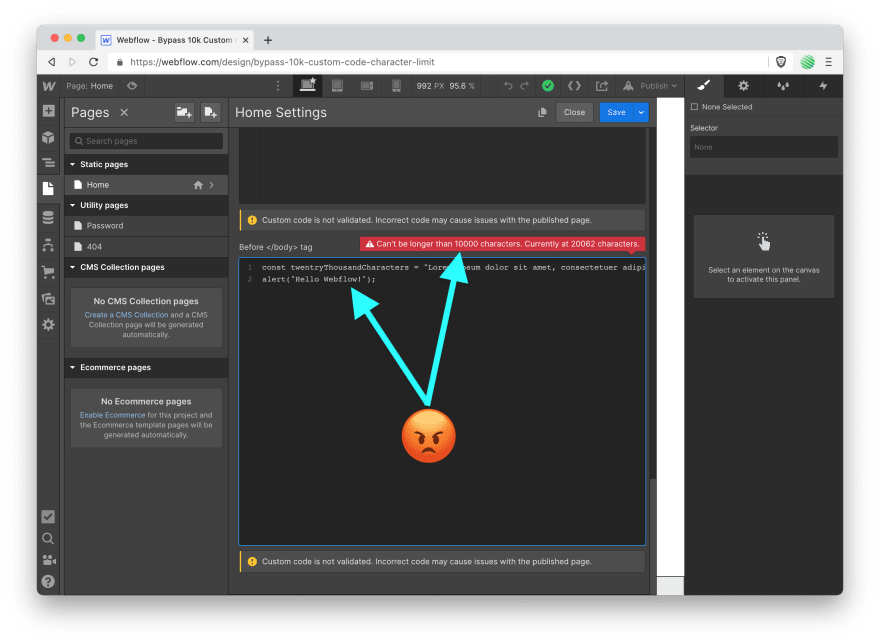Viewport: 880px width, 644px height.
Task: Open Save button dropdown arrow
Action: click(x=641, y=112)
